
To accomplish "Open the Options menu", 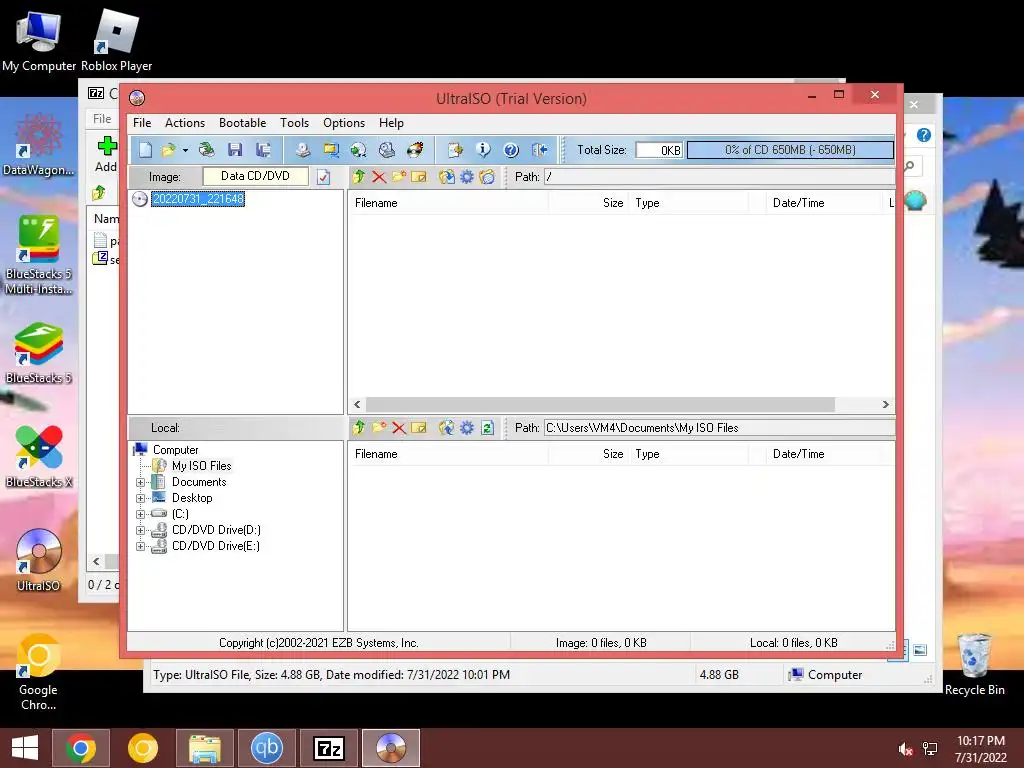I will click(344, 123).
